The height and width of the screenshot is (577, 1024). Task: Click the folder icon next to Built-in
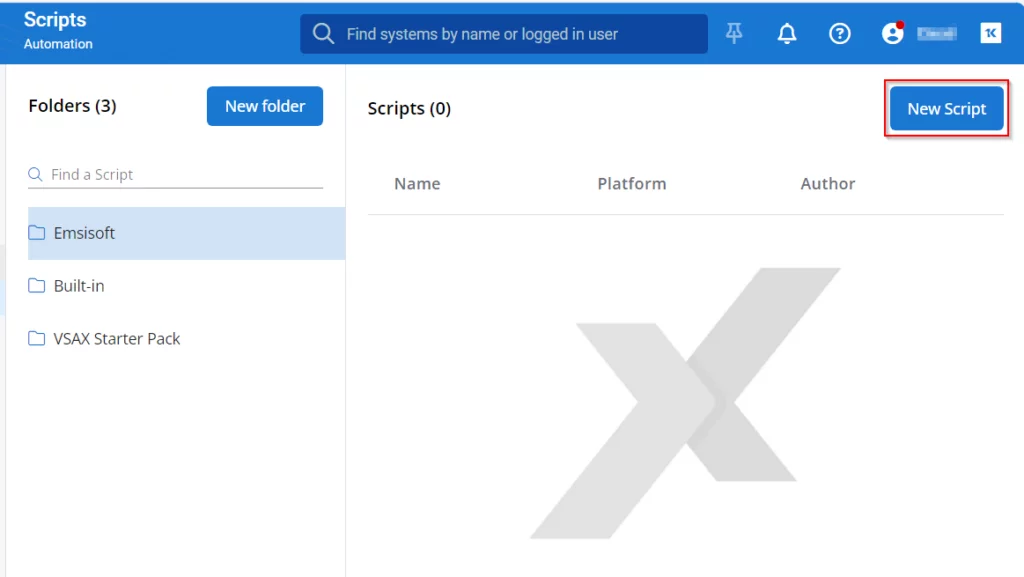[37, 286]
